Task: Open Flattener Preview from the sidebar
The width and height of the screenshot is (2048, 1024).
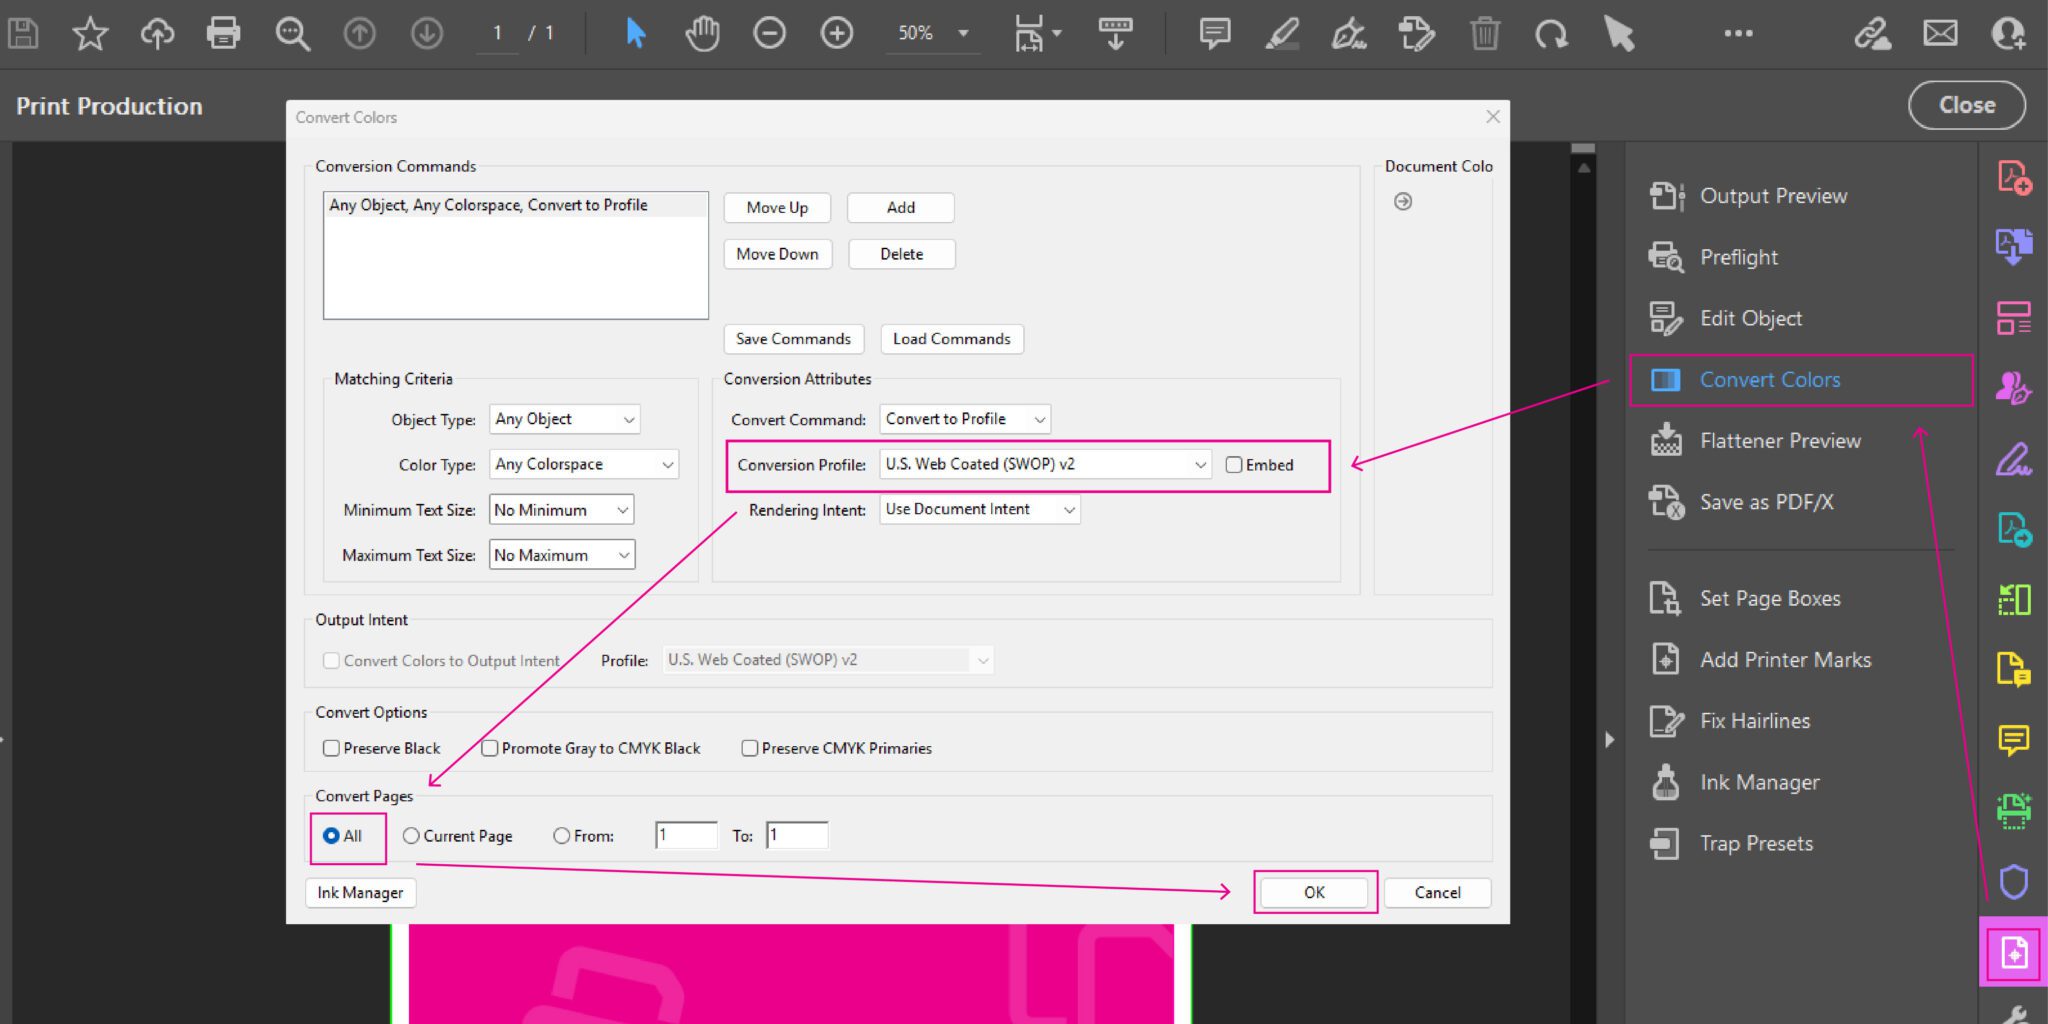Action: [x=1780, y=440]
